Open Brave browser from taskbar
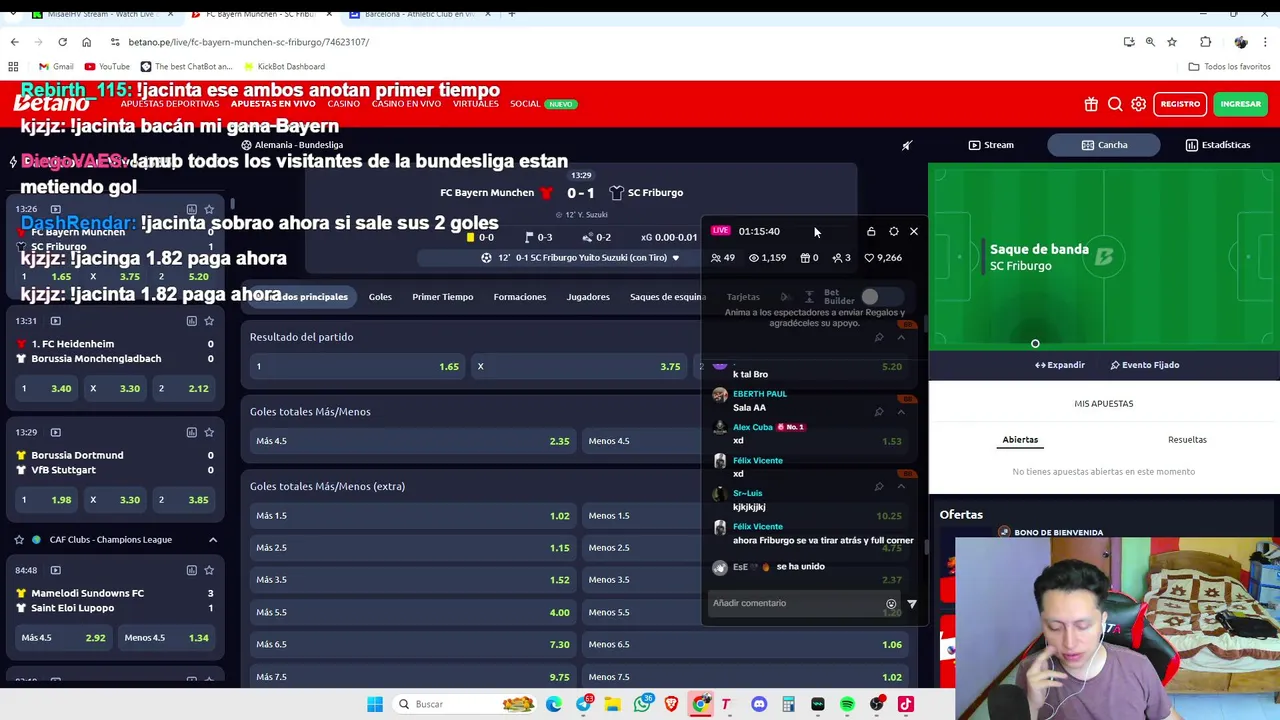The height and width of the screenshot is (720, 1280). [x=671, y=704]
